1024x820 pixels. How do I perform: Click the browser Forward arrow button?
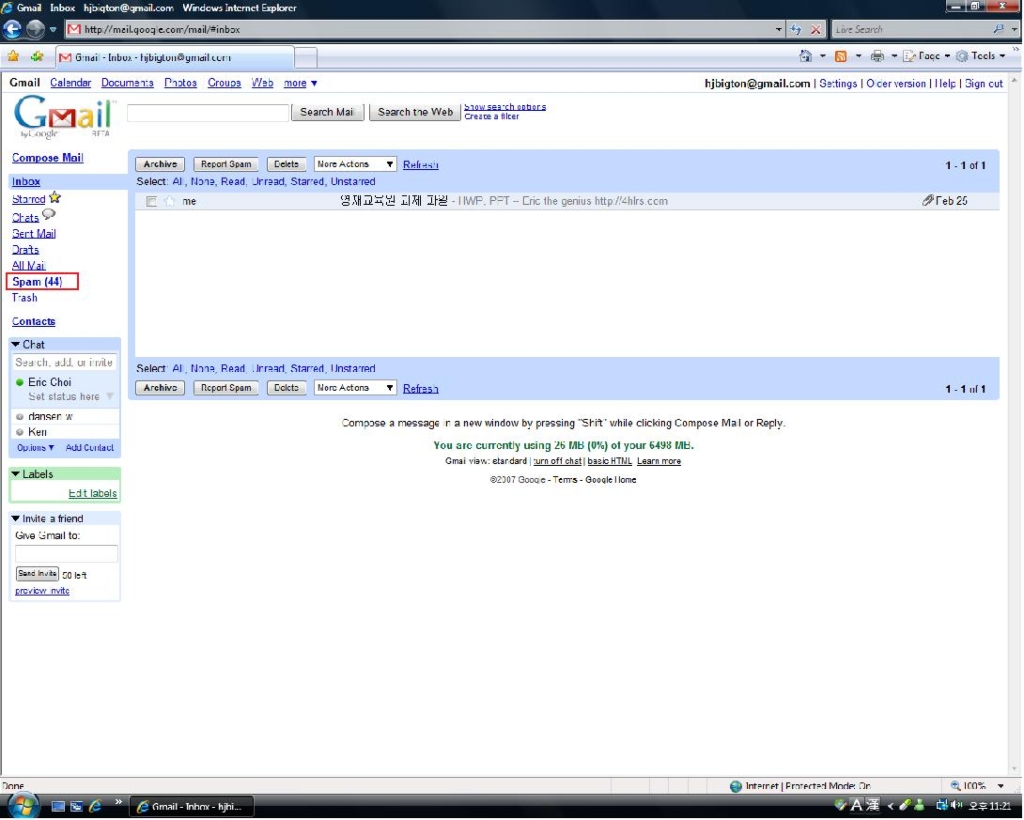tap(35, 29)
